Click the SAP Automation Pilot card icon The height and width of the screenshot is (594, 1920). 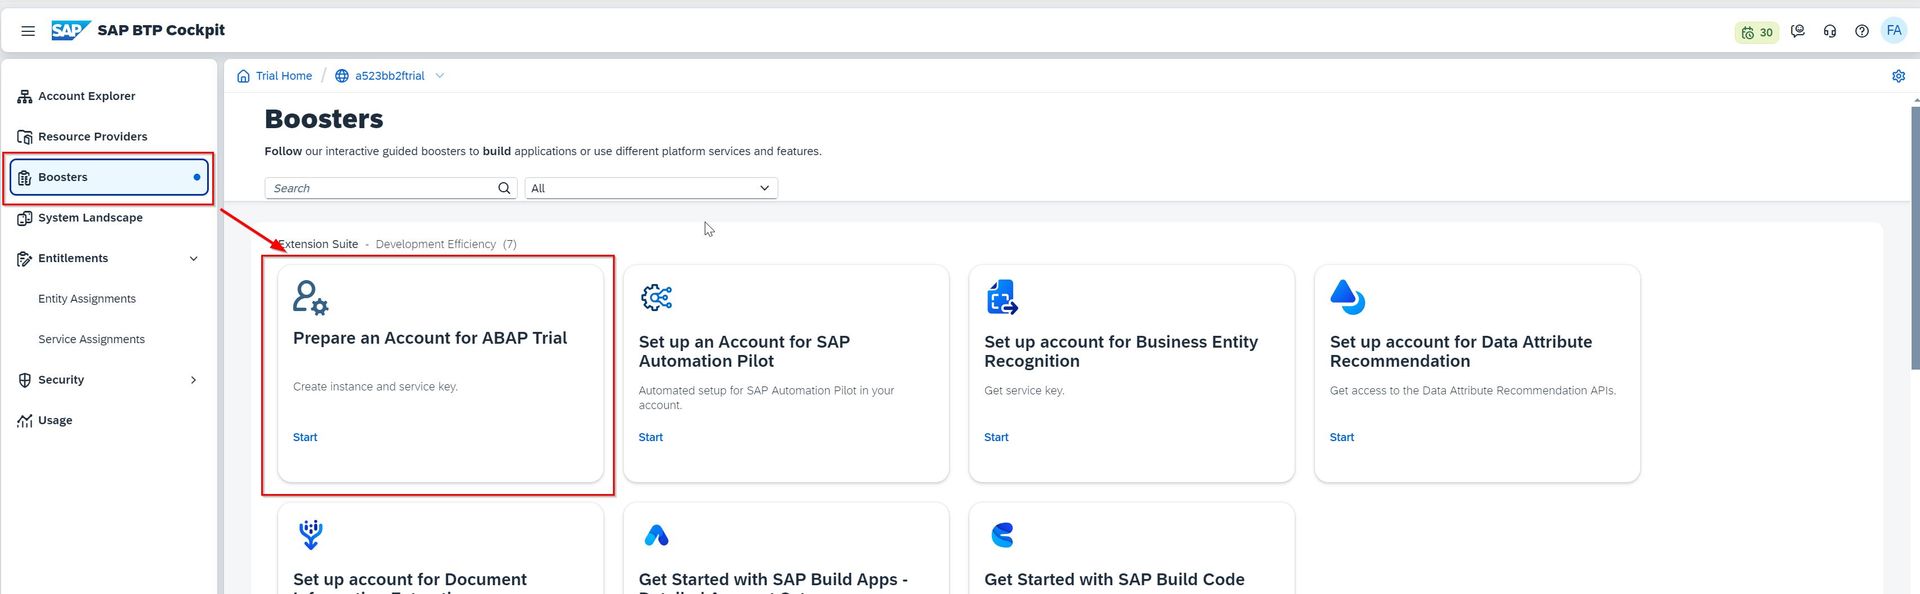tap(656, 297)
